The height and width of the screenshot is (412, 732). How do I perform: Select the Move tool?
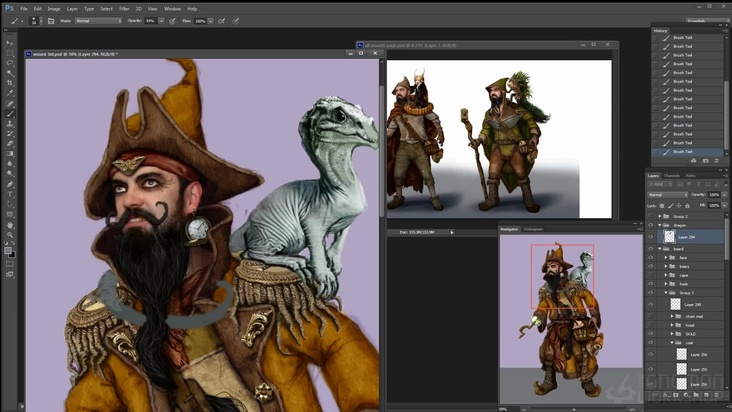(10, 42)
